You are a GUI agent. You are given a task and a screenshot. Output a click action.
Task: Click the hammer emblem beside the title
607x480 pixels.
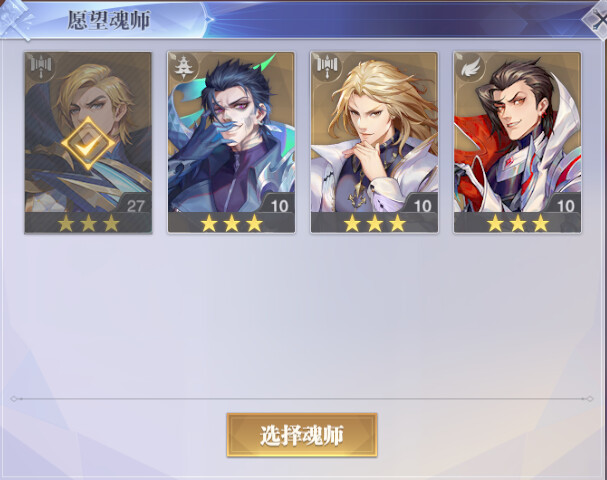point(17,20)
